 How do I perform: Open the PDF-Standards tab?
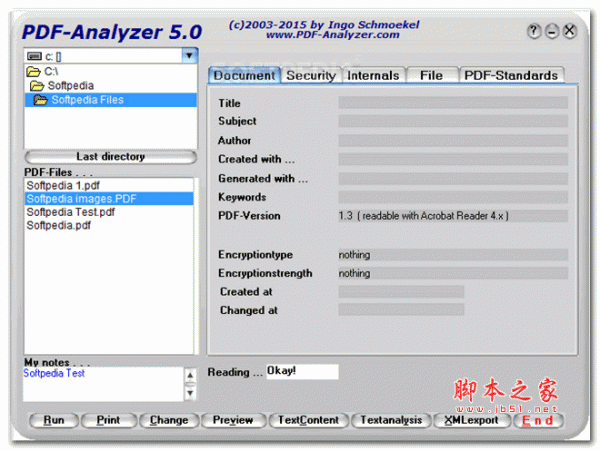pos(511,75)
